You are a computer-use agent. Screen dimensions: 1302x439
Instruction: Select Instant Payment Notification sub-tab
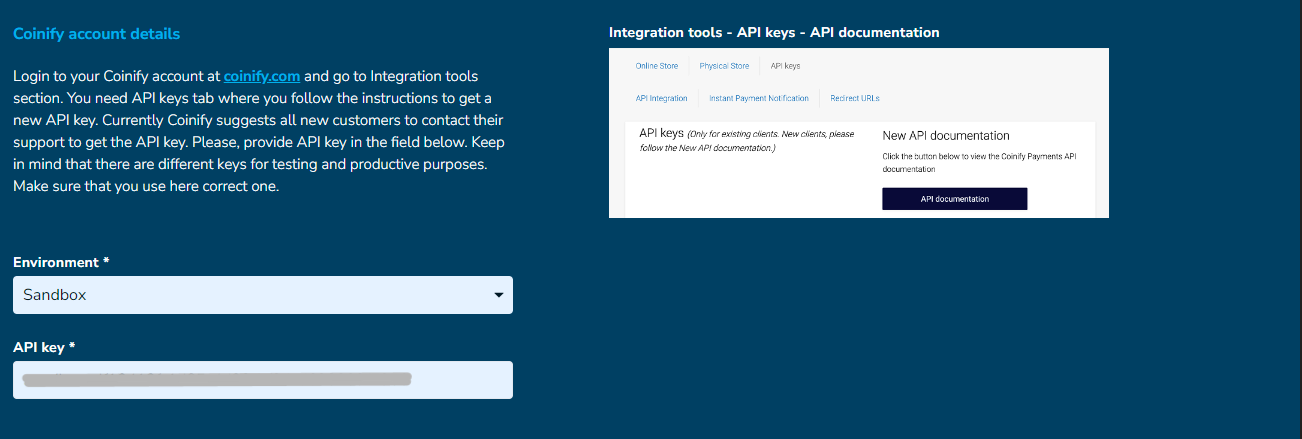click(759, 98)
